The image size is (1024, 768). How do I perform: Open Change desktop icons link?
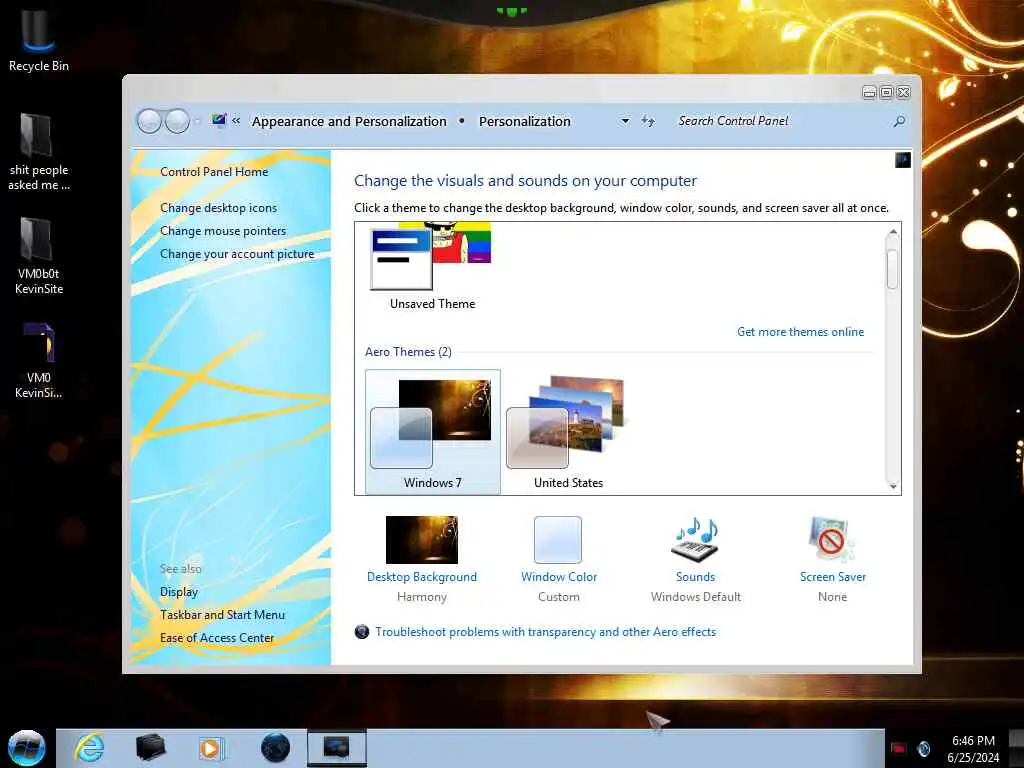coord(218,208)
